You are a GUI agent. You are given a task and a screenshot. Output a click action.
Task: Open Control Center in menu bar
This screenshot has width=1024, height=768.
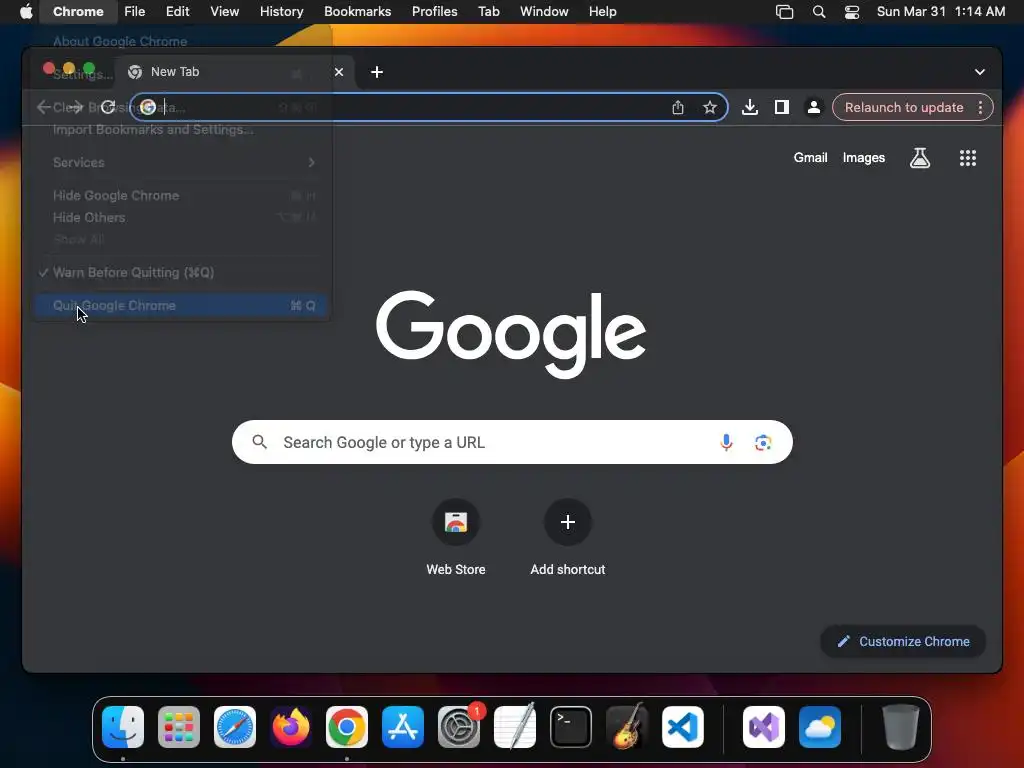852,12
